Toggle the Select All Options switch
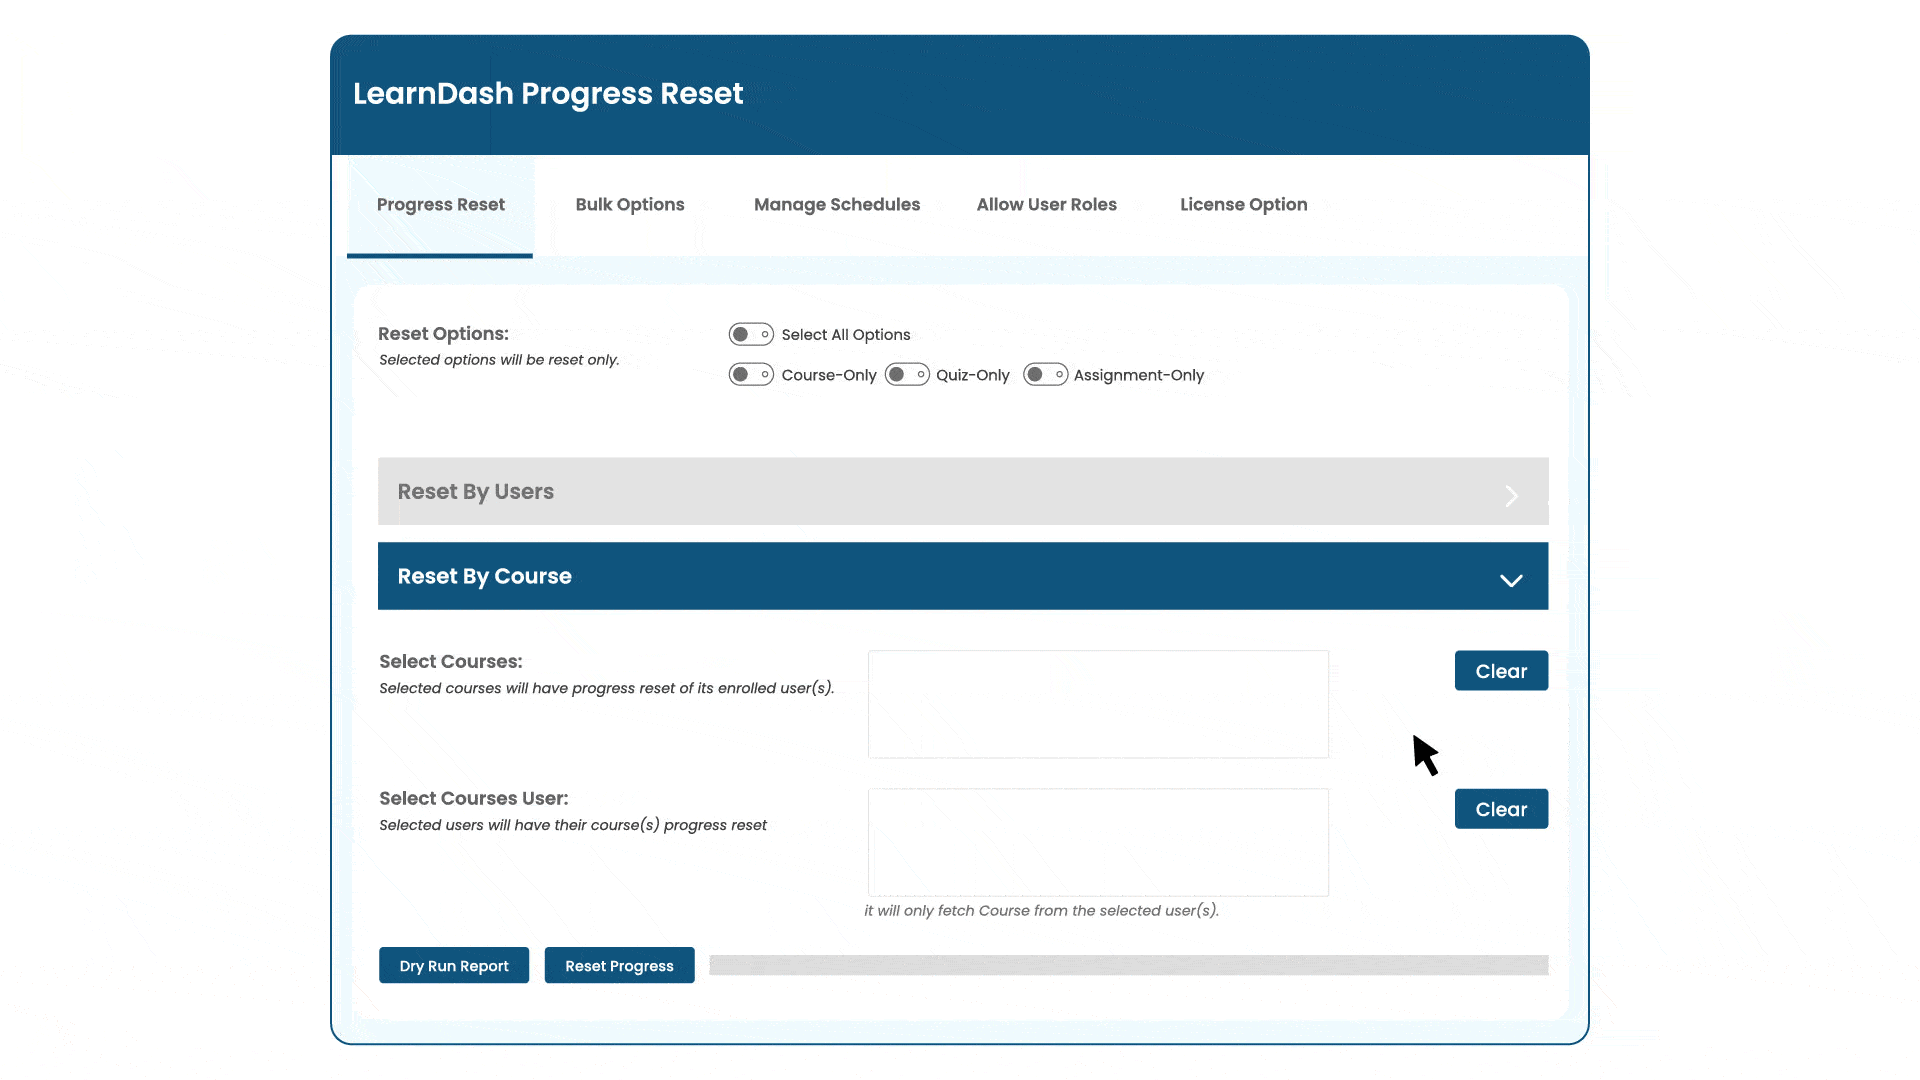The height and width of the screenshot is (1080, 1920). [749, 334]
